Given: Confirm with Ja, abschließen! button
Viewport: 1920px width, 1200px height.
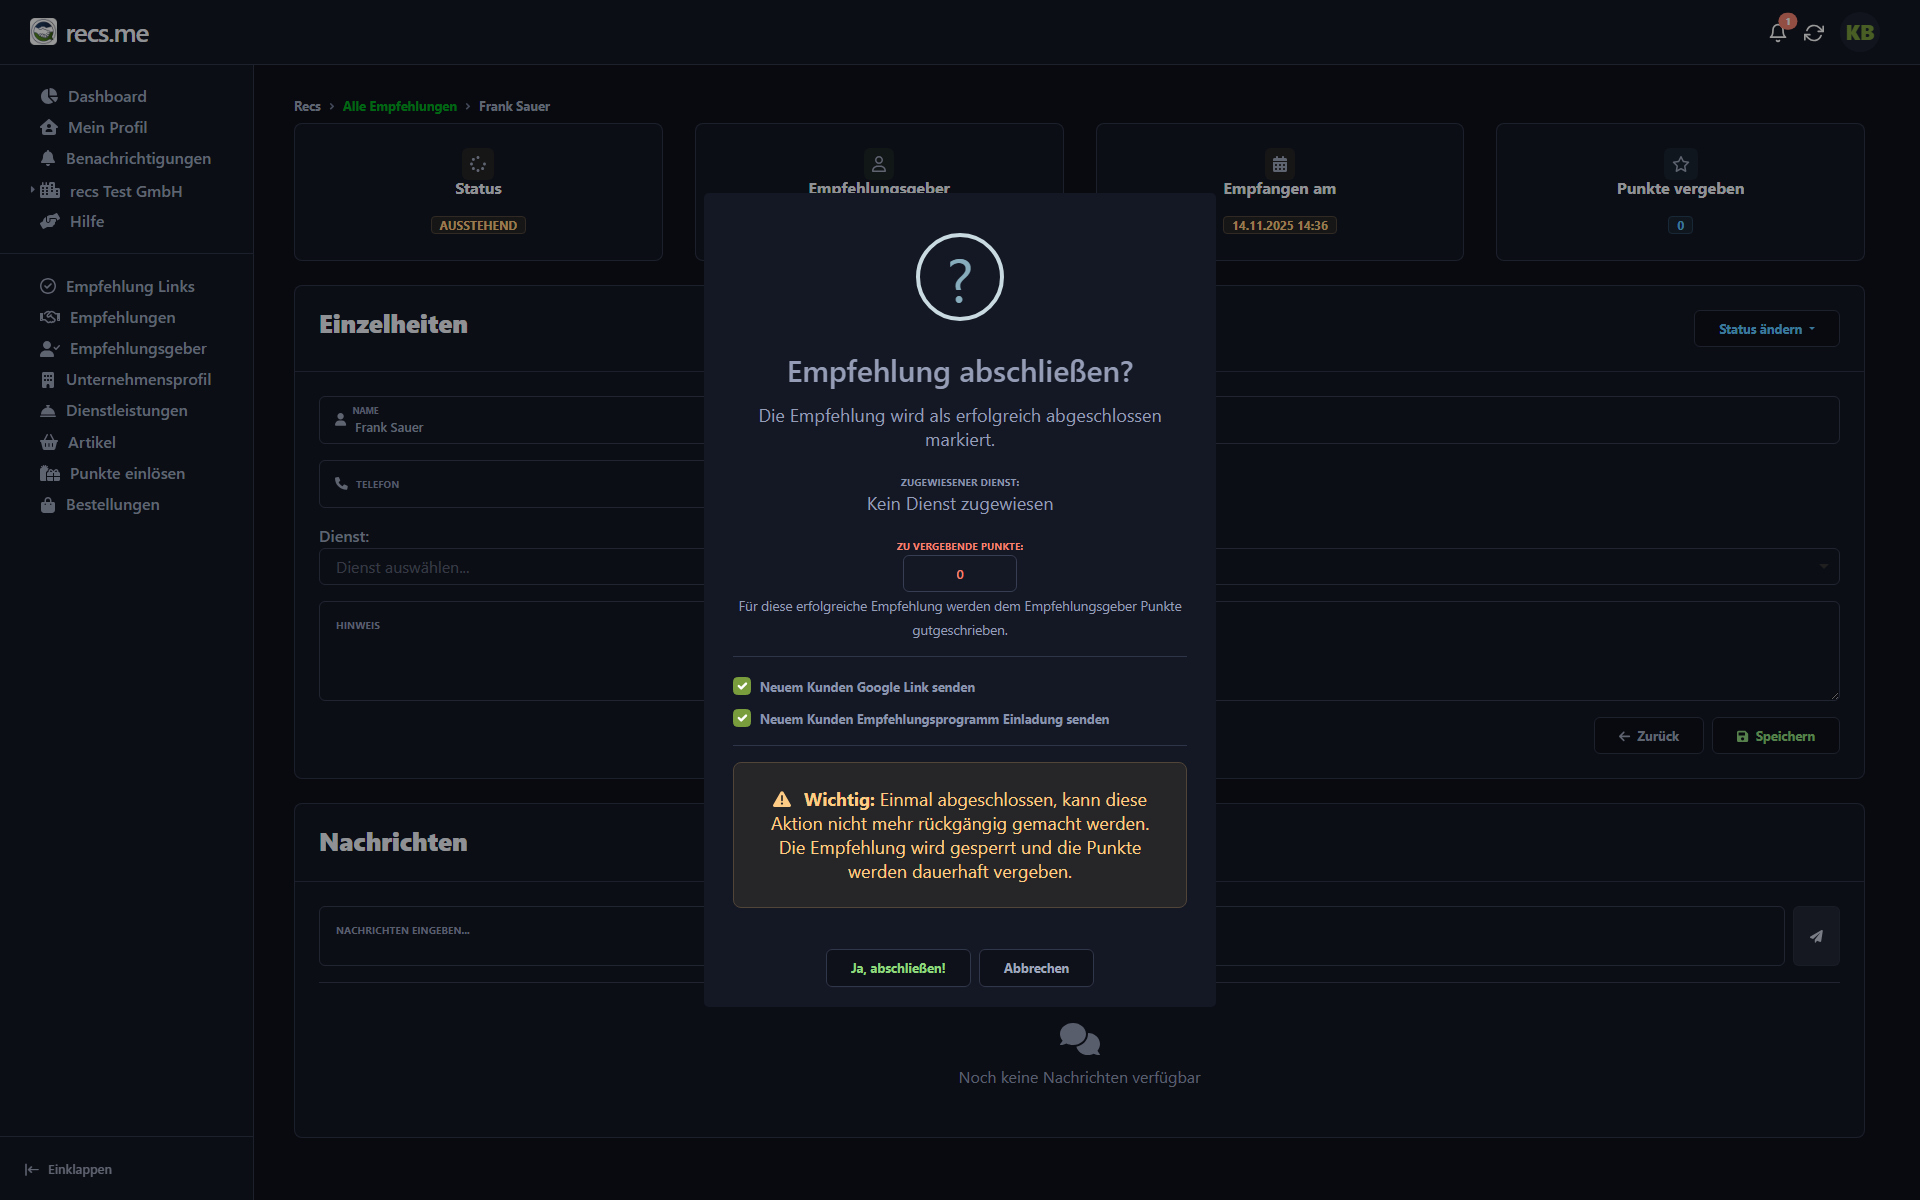Looking at the screenshot, I should (x=897, y=968).
